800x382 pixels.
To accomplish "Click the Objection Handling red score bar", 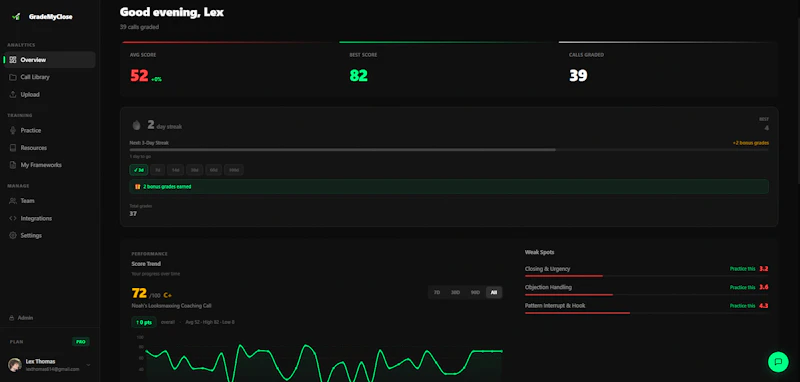I will pos(569,294).
